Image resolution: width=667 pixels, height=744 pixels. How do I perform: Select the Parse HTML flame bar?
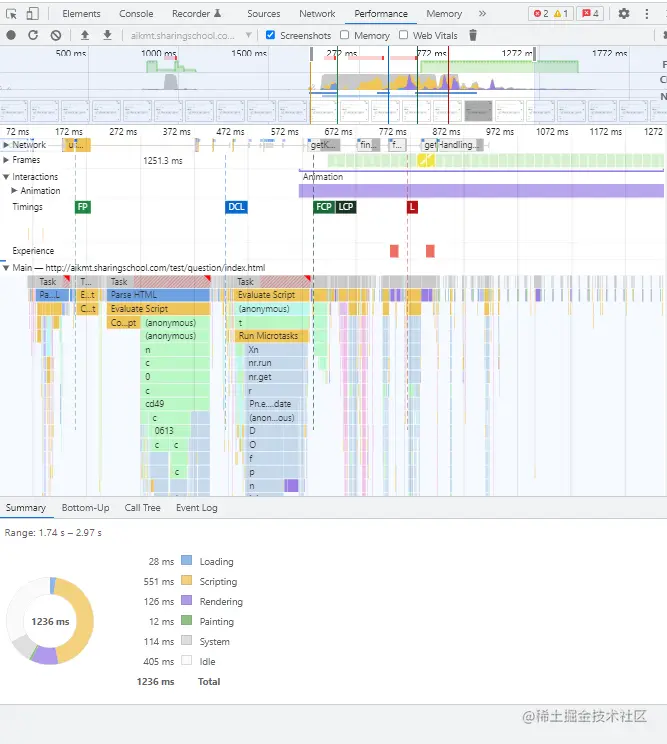click(x=158, y=295)
